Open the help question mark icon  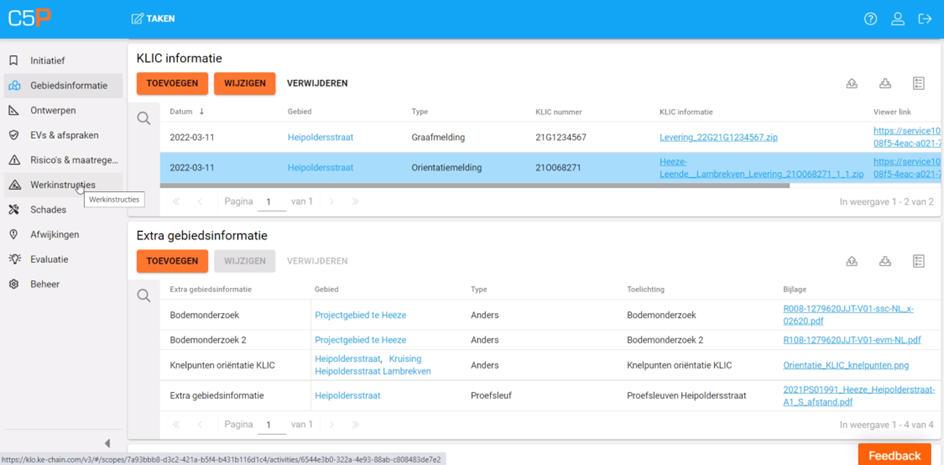870,19
